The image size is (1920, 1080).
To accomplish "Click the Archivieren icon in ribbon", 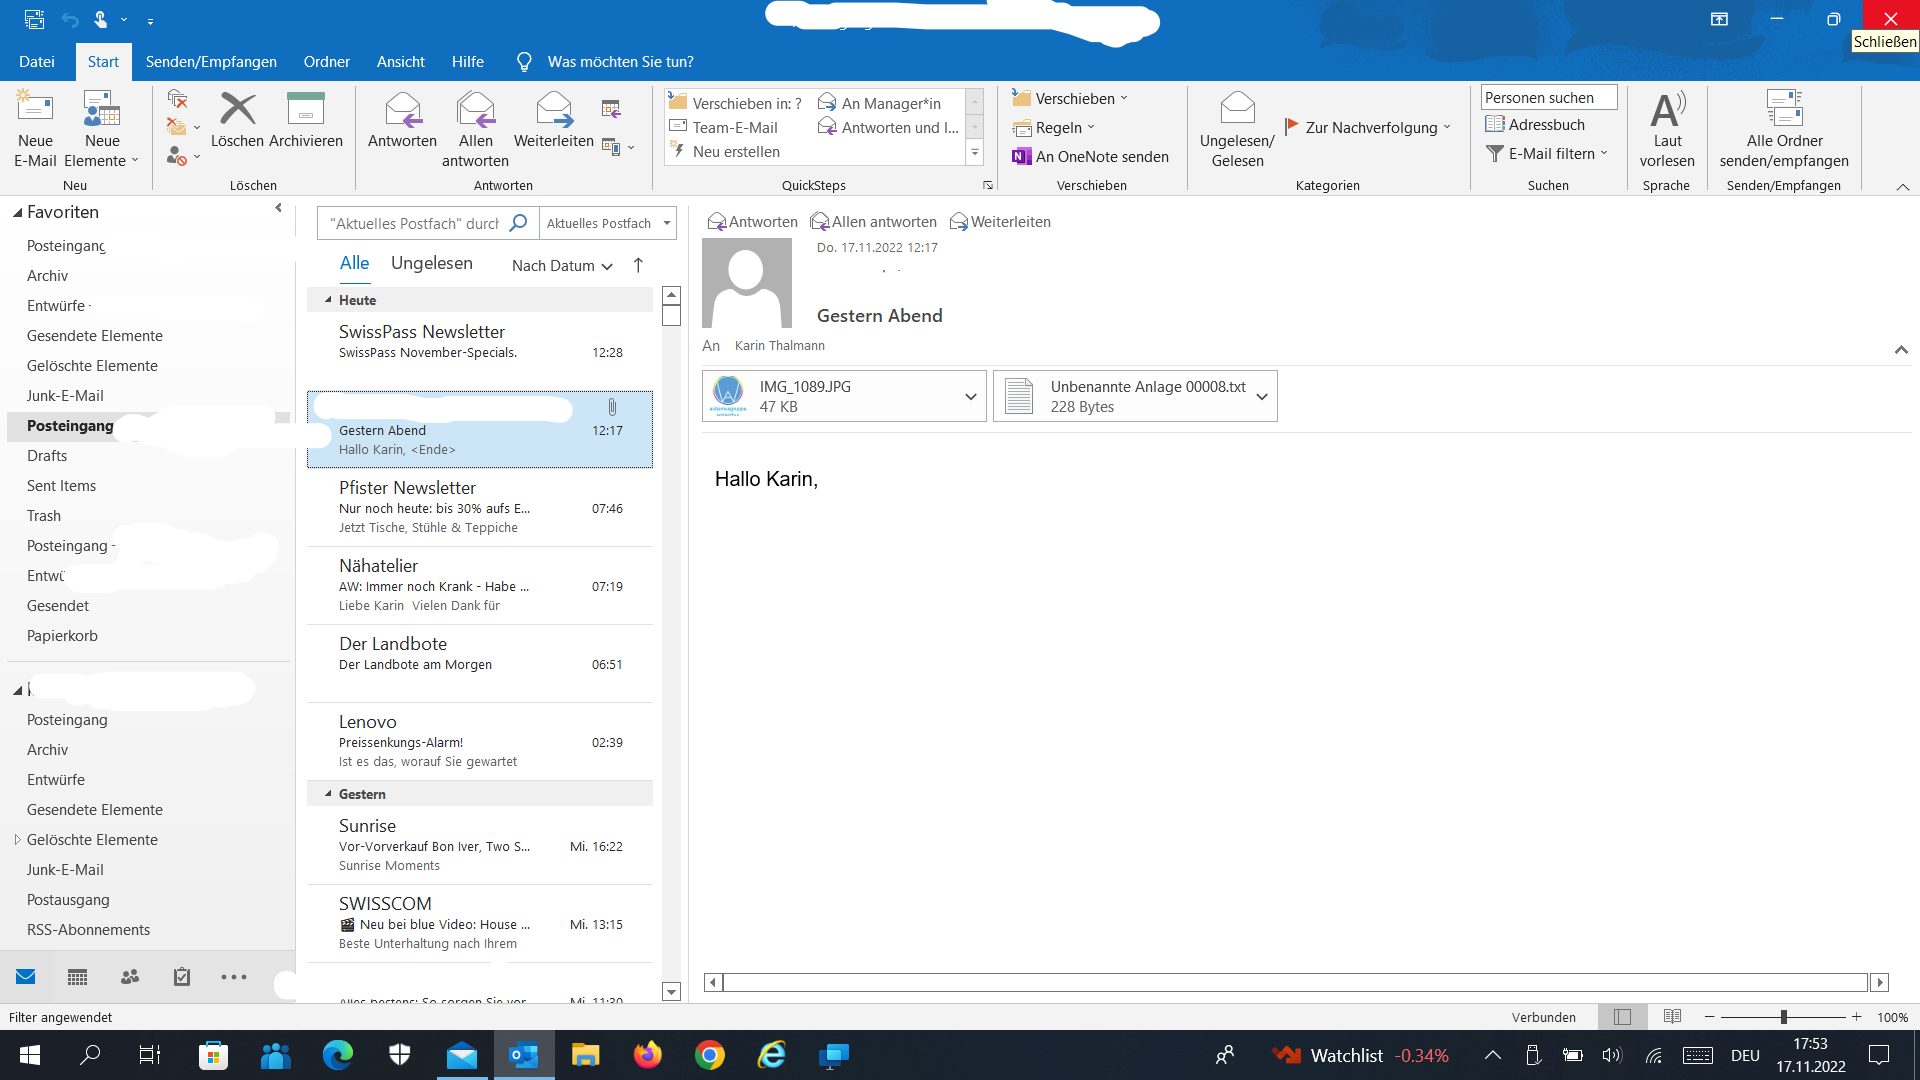I will click(x=305, y=109).
